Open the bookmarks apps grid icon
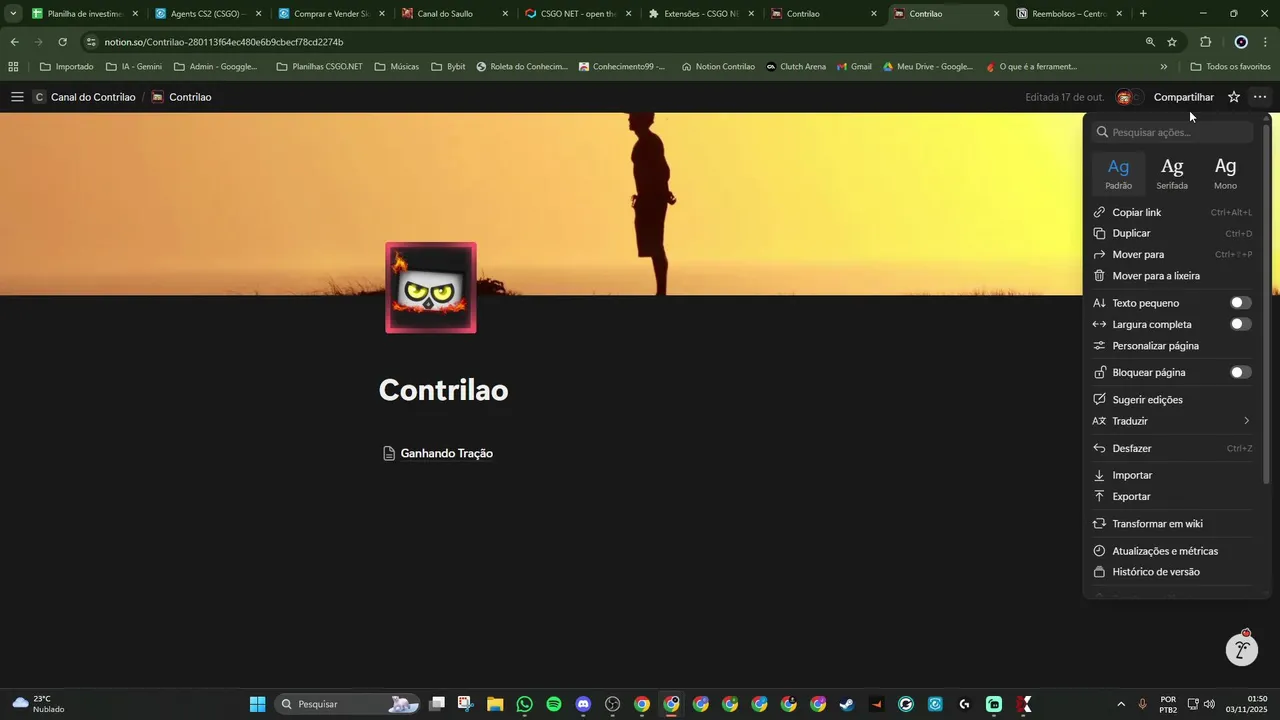The width and height of the screenshot is (1280, 720). click(13, 67)
